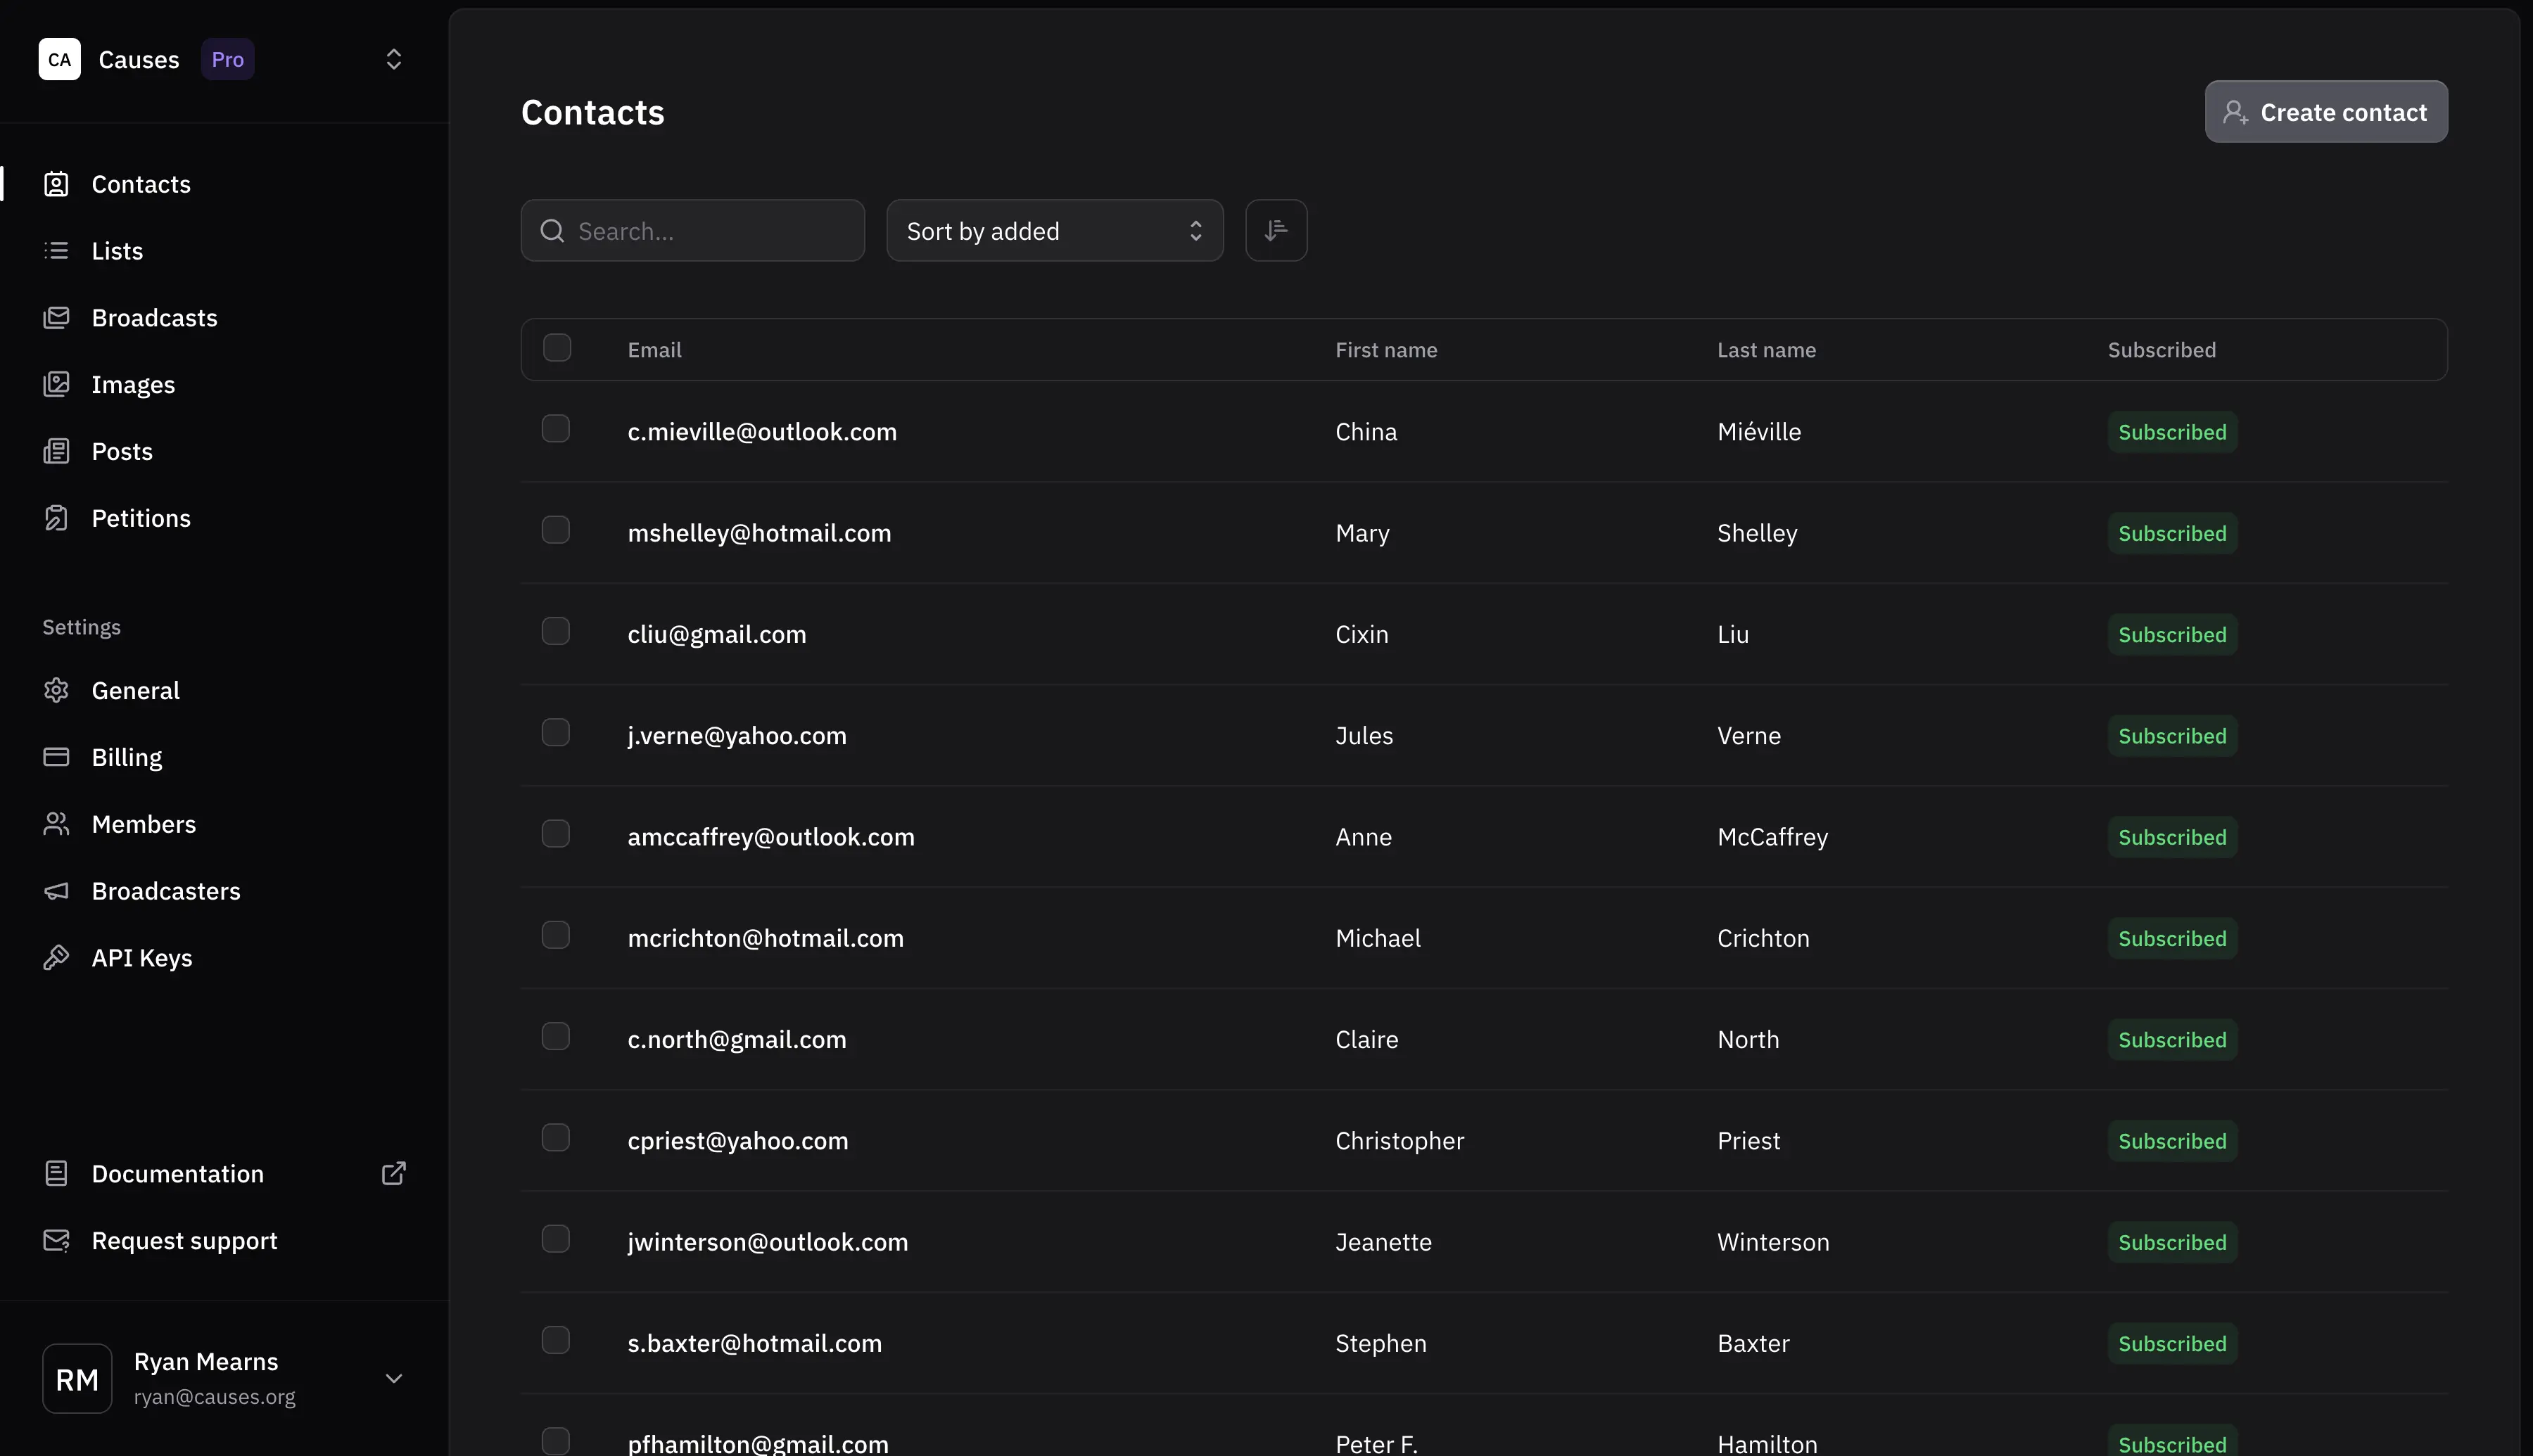The height and width of the screenshot is (1456, 2533).
Task: Open Broadcasters via the megaphone icon
Action: (x=57, y=890)
